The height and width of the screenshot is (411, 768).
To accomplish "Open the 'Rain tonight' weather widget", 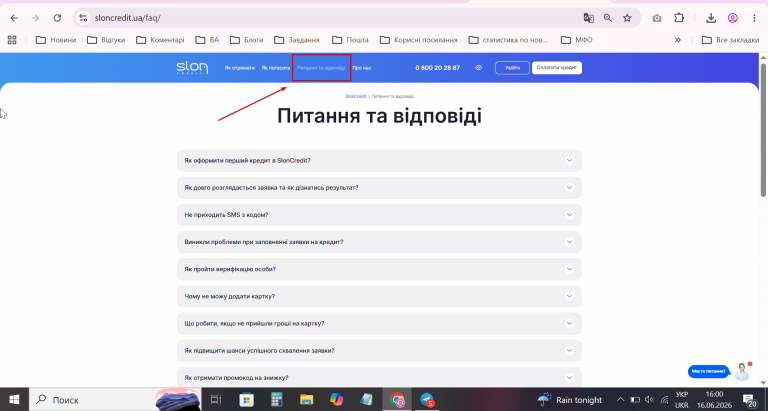I will (x=570, y=400).
